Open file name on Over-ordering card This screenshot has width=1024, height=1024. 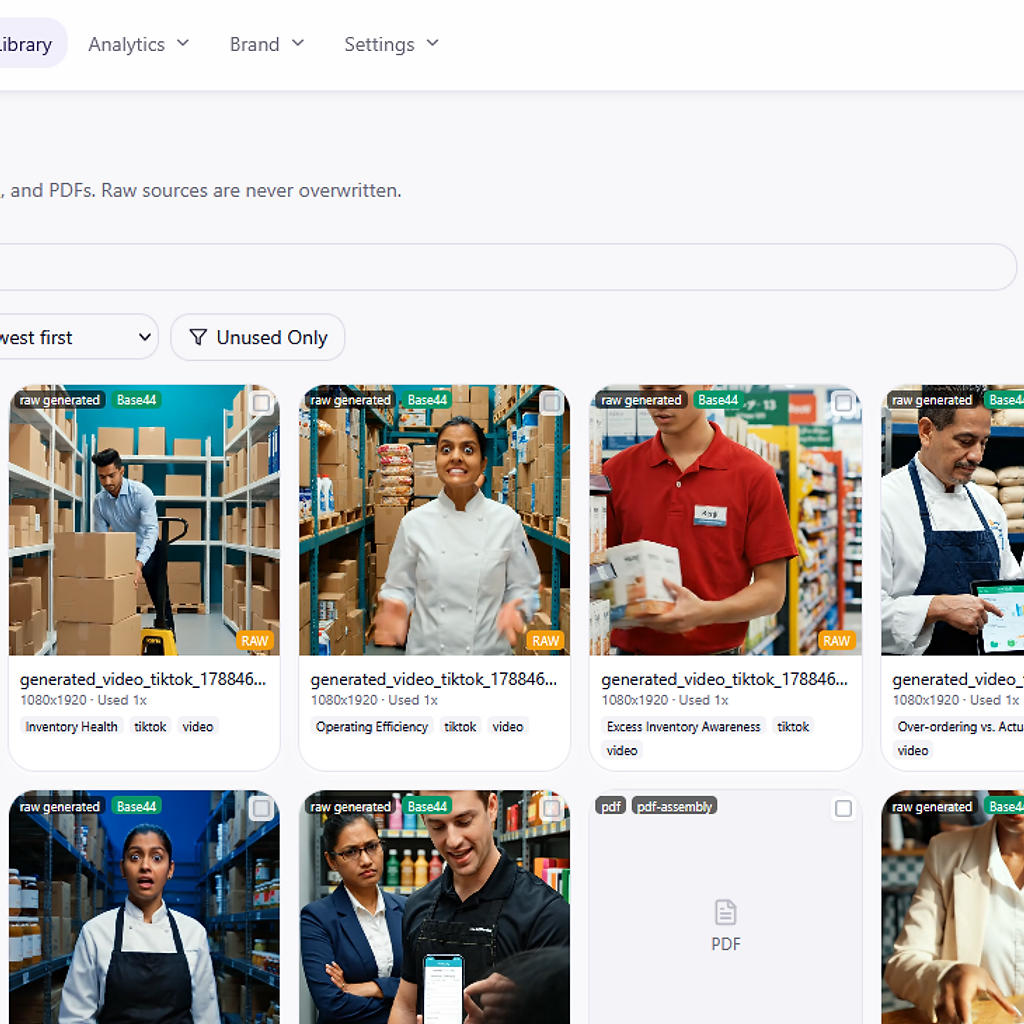[958, 679]
